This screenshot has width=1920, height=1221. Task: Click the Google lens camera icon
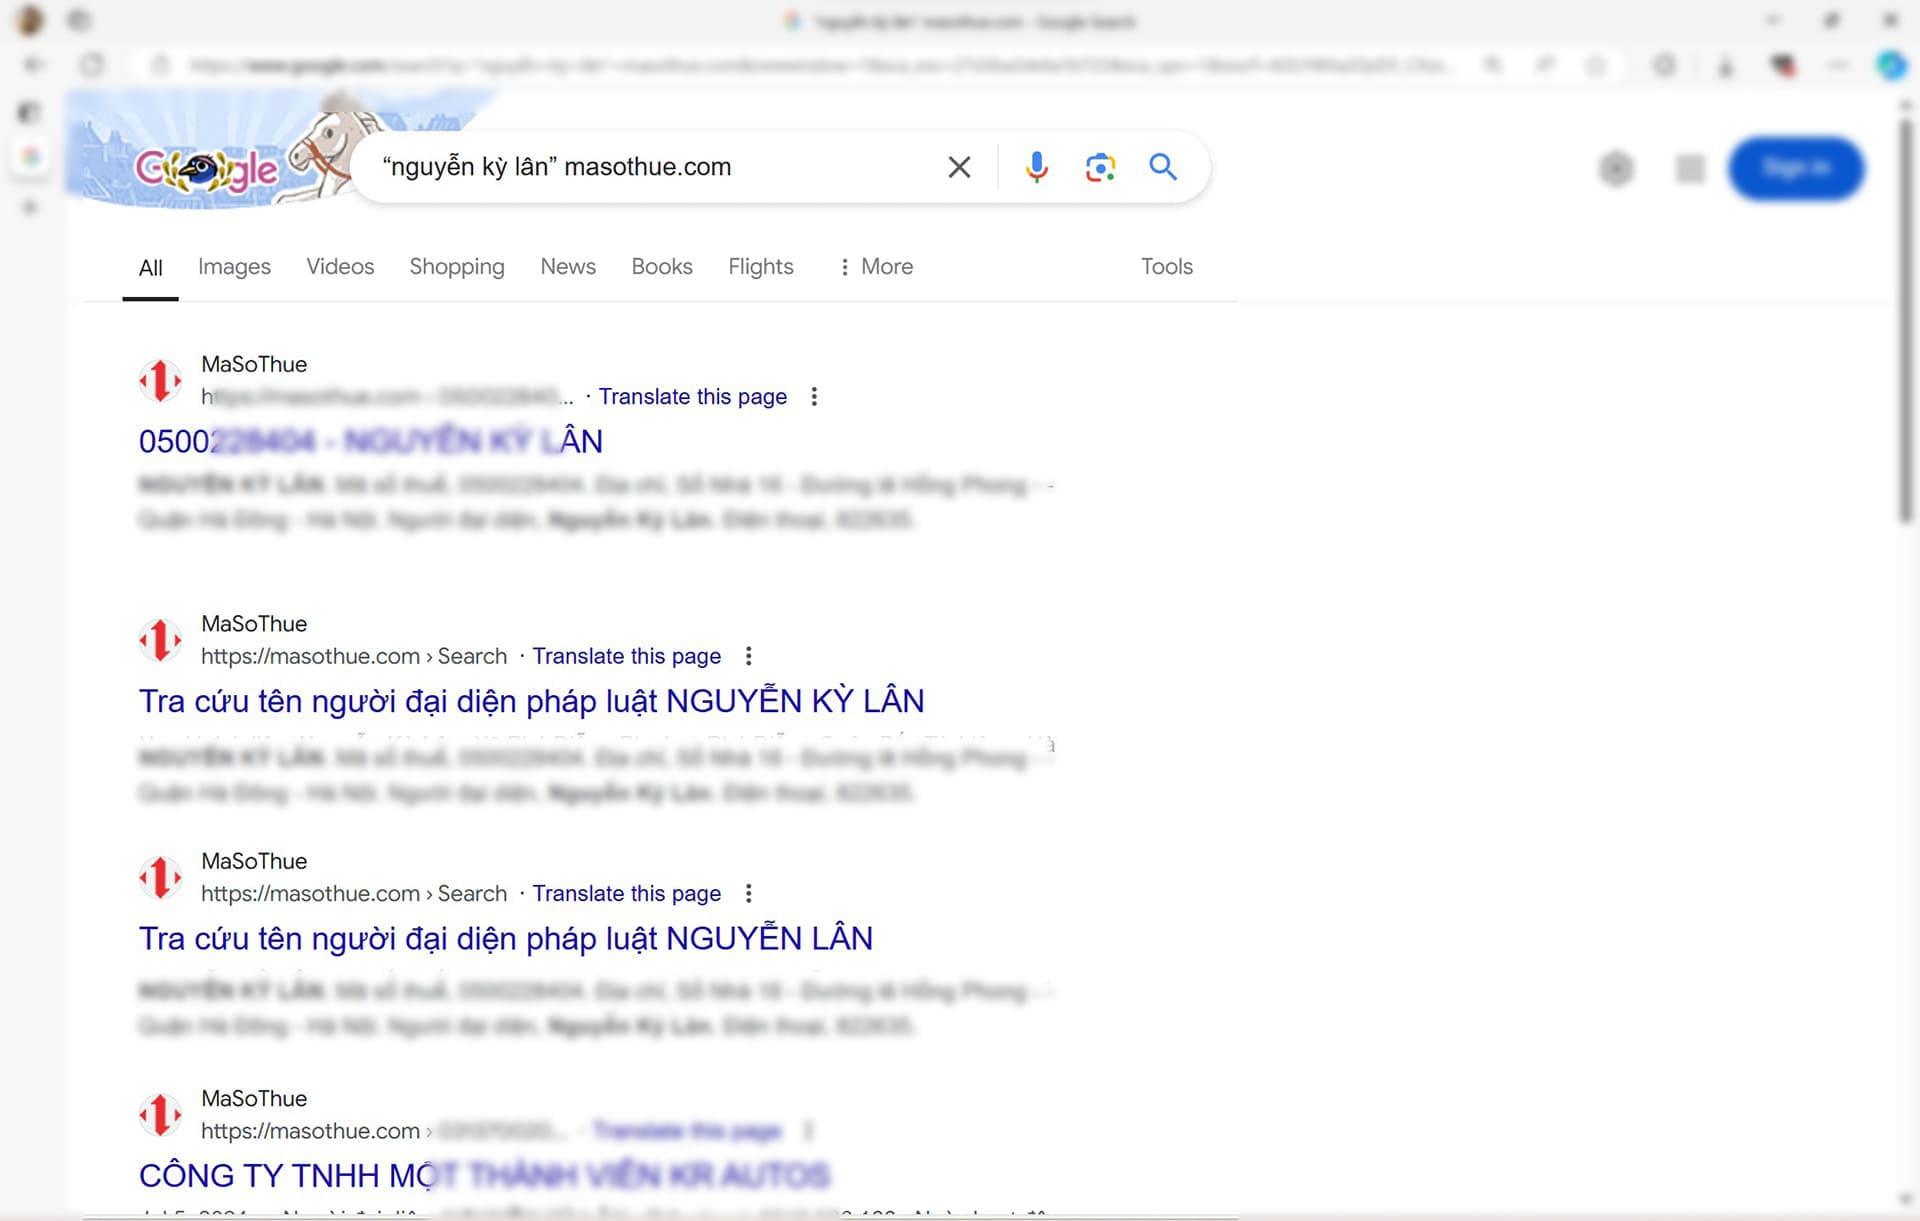(x=1101, y=168)
